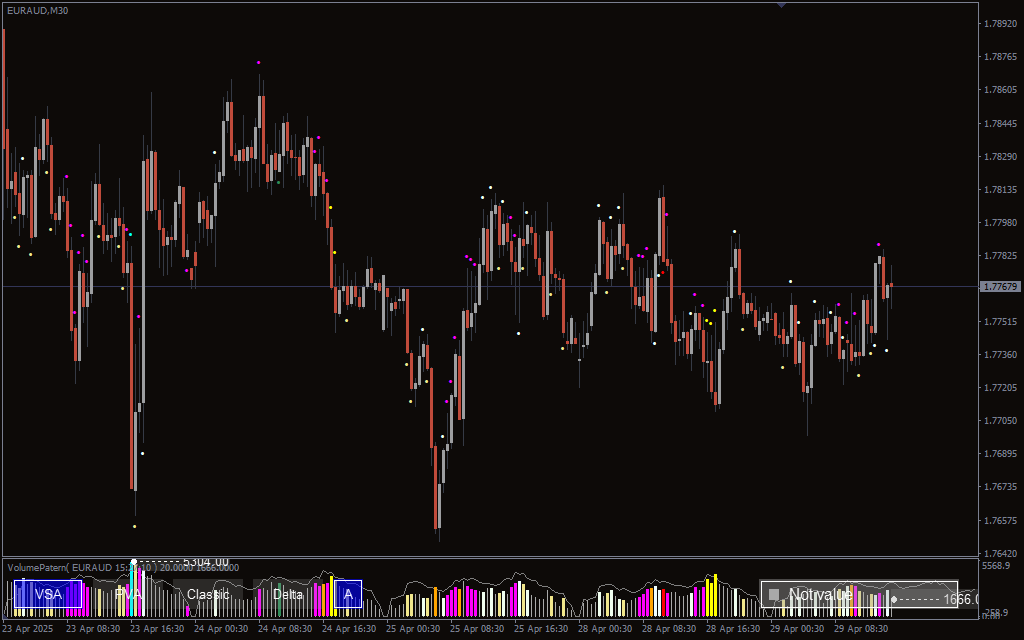Select the PVA volume mode
The image size is (1024, 640).
pos(128,594)
